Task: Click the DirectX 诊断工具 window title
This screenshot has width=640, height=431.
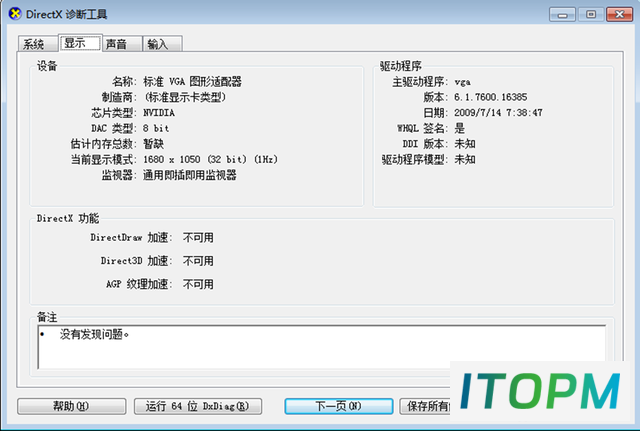Action: (67, 14)
